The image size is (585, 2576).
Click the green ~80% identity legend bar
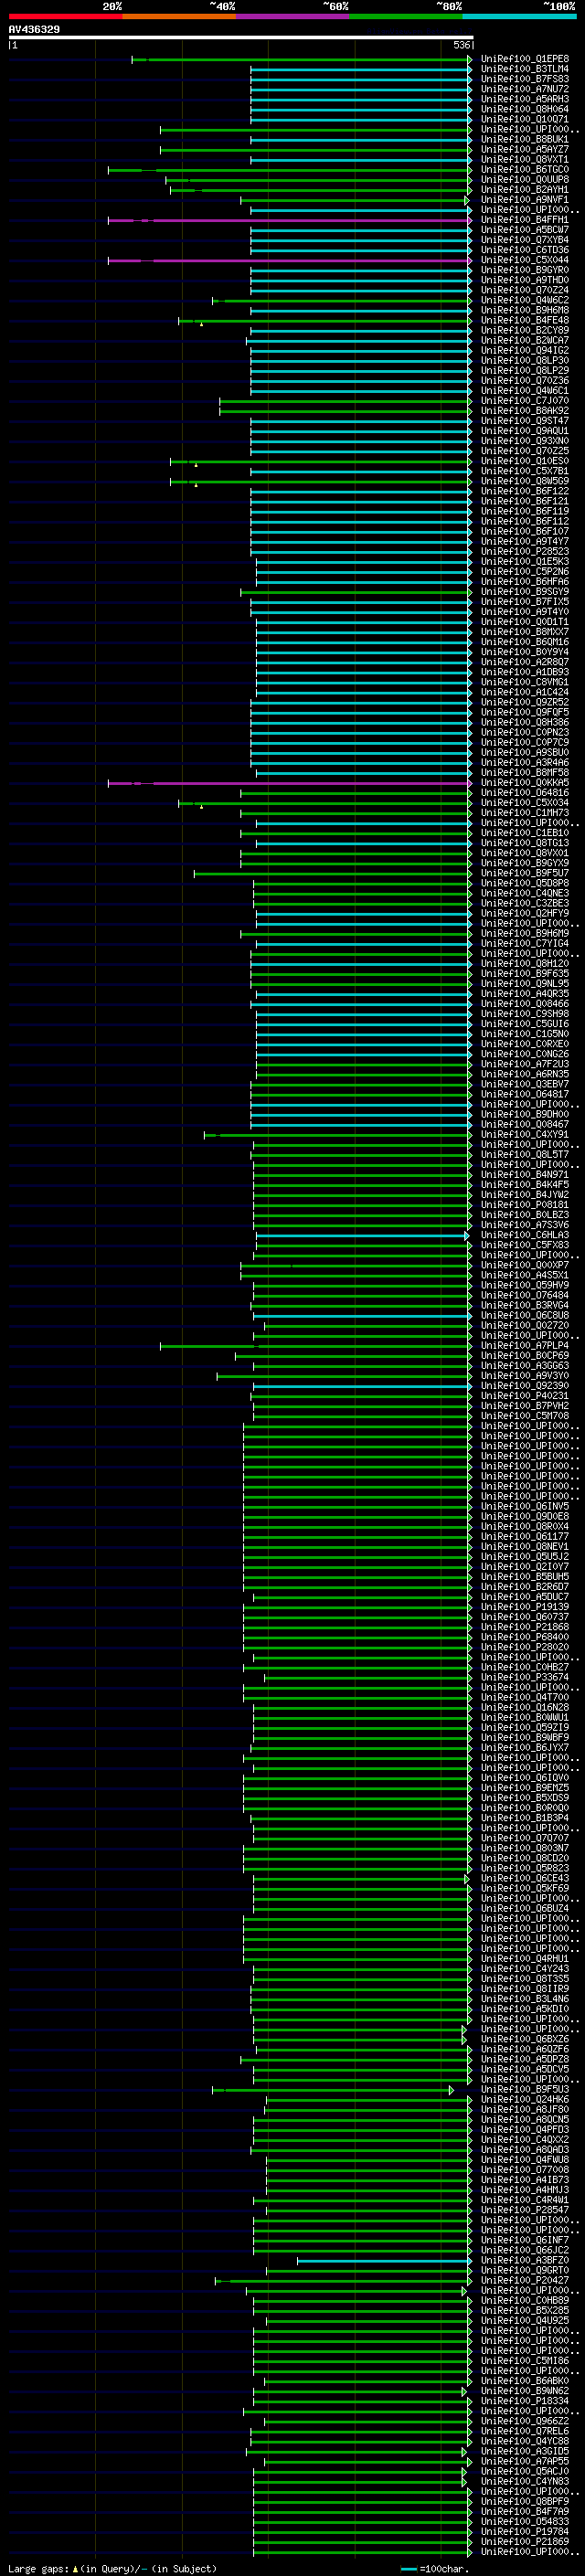pos(406,16)
